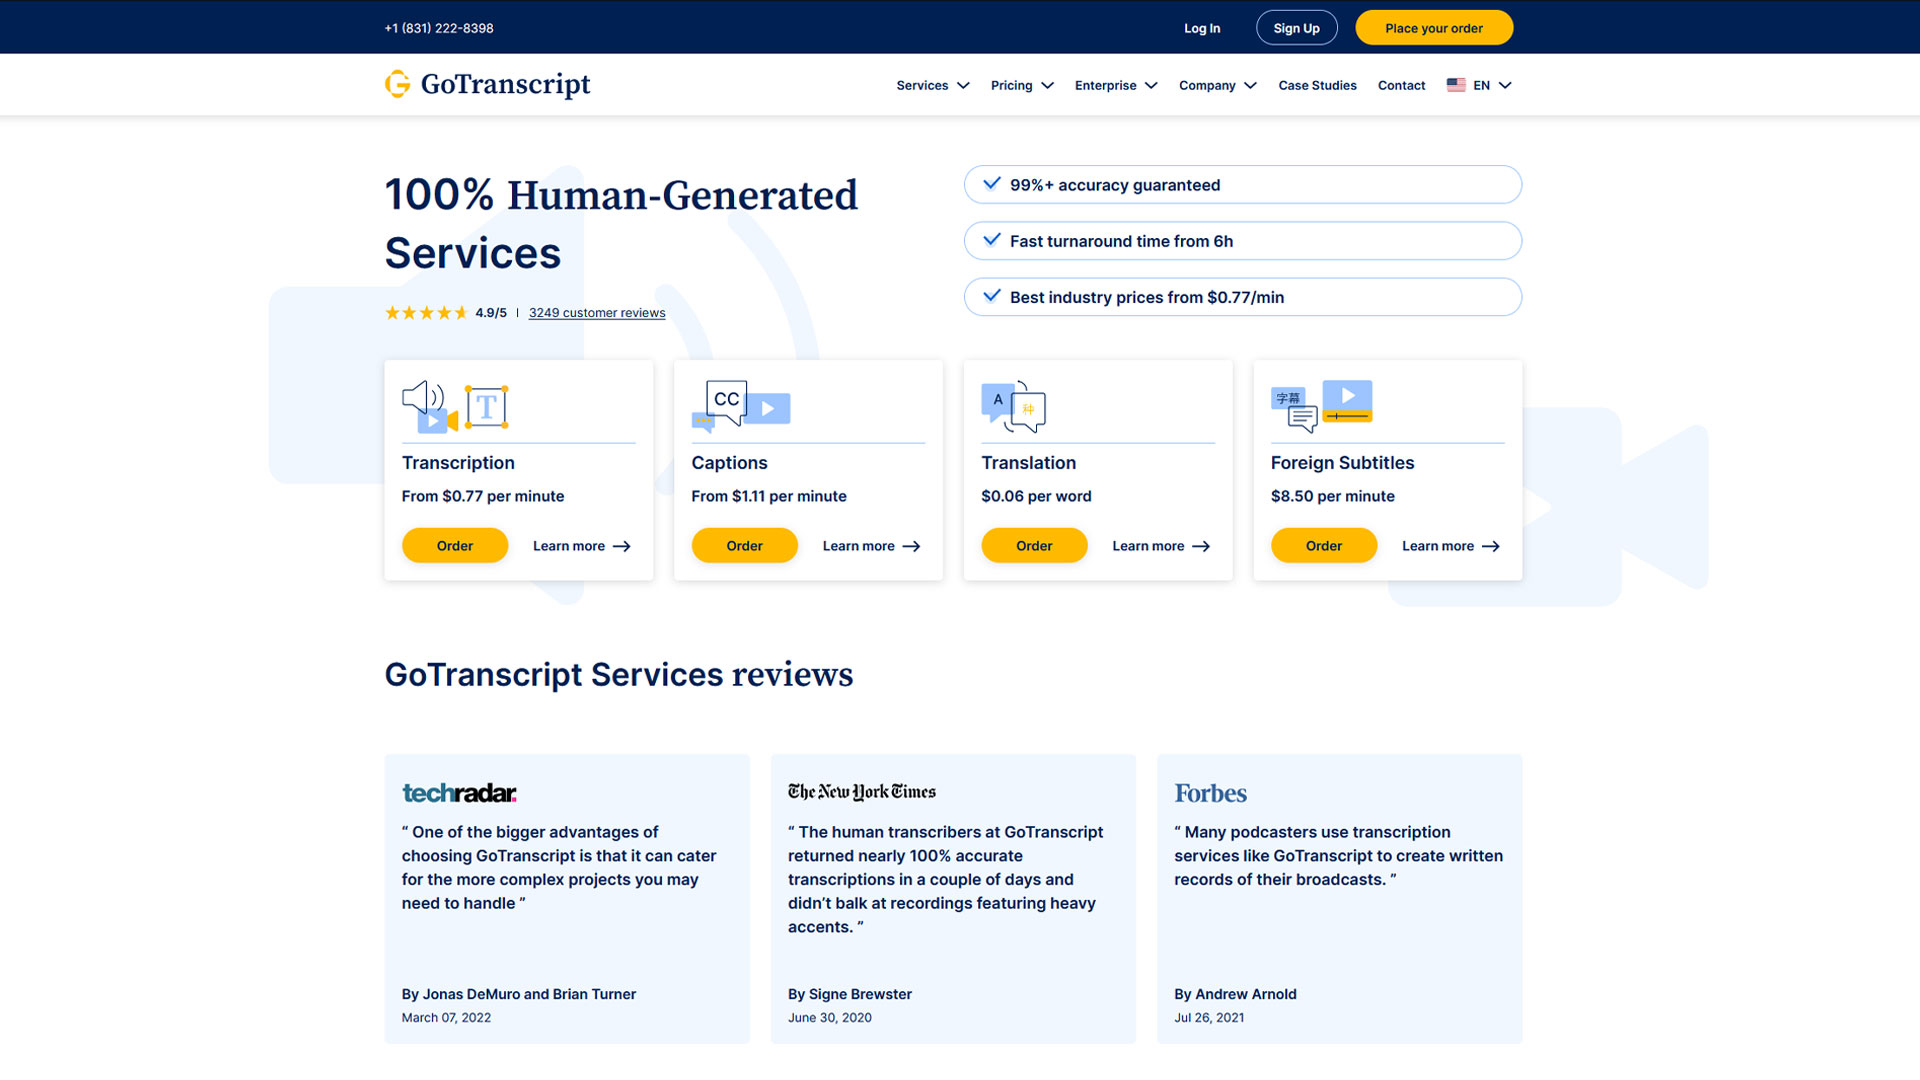Click the techradar logo
Screen dimensions: 1920x1080
tap(459, 793)
